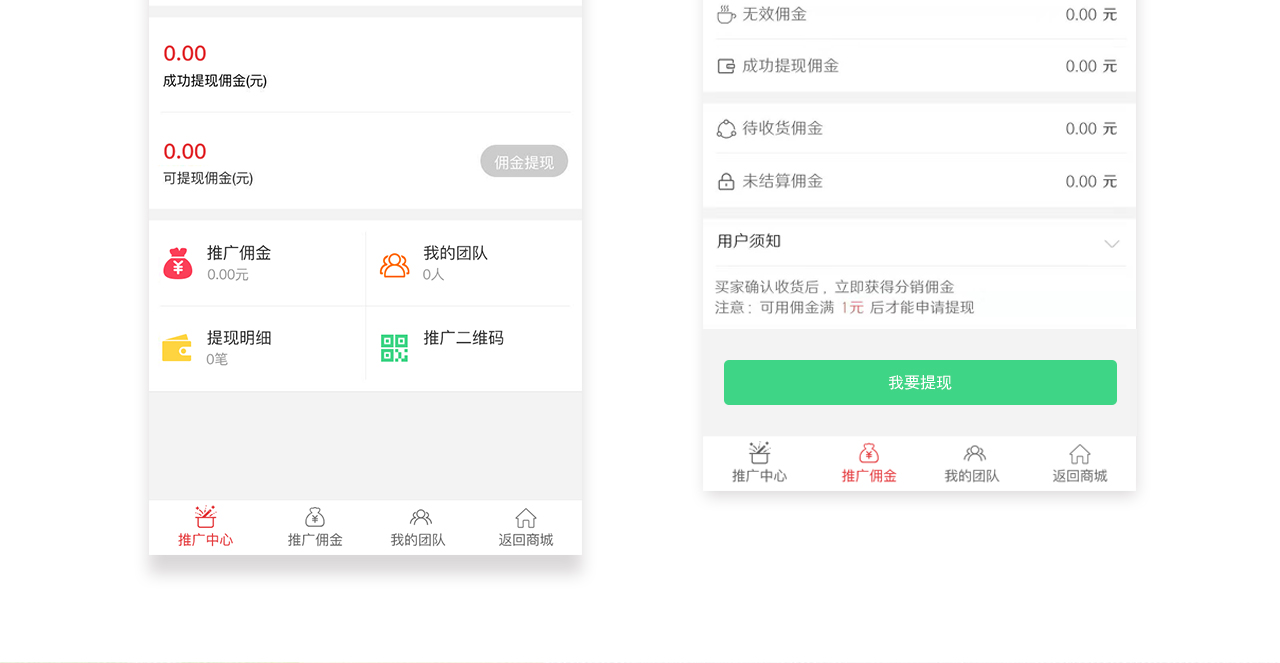Viewport: 1280px width, 663px height.
Task: Switch to 我的团队 tab in left screen
Action: tap(419, 528)
